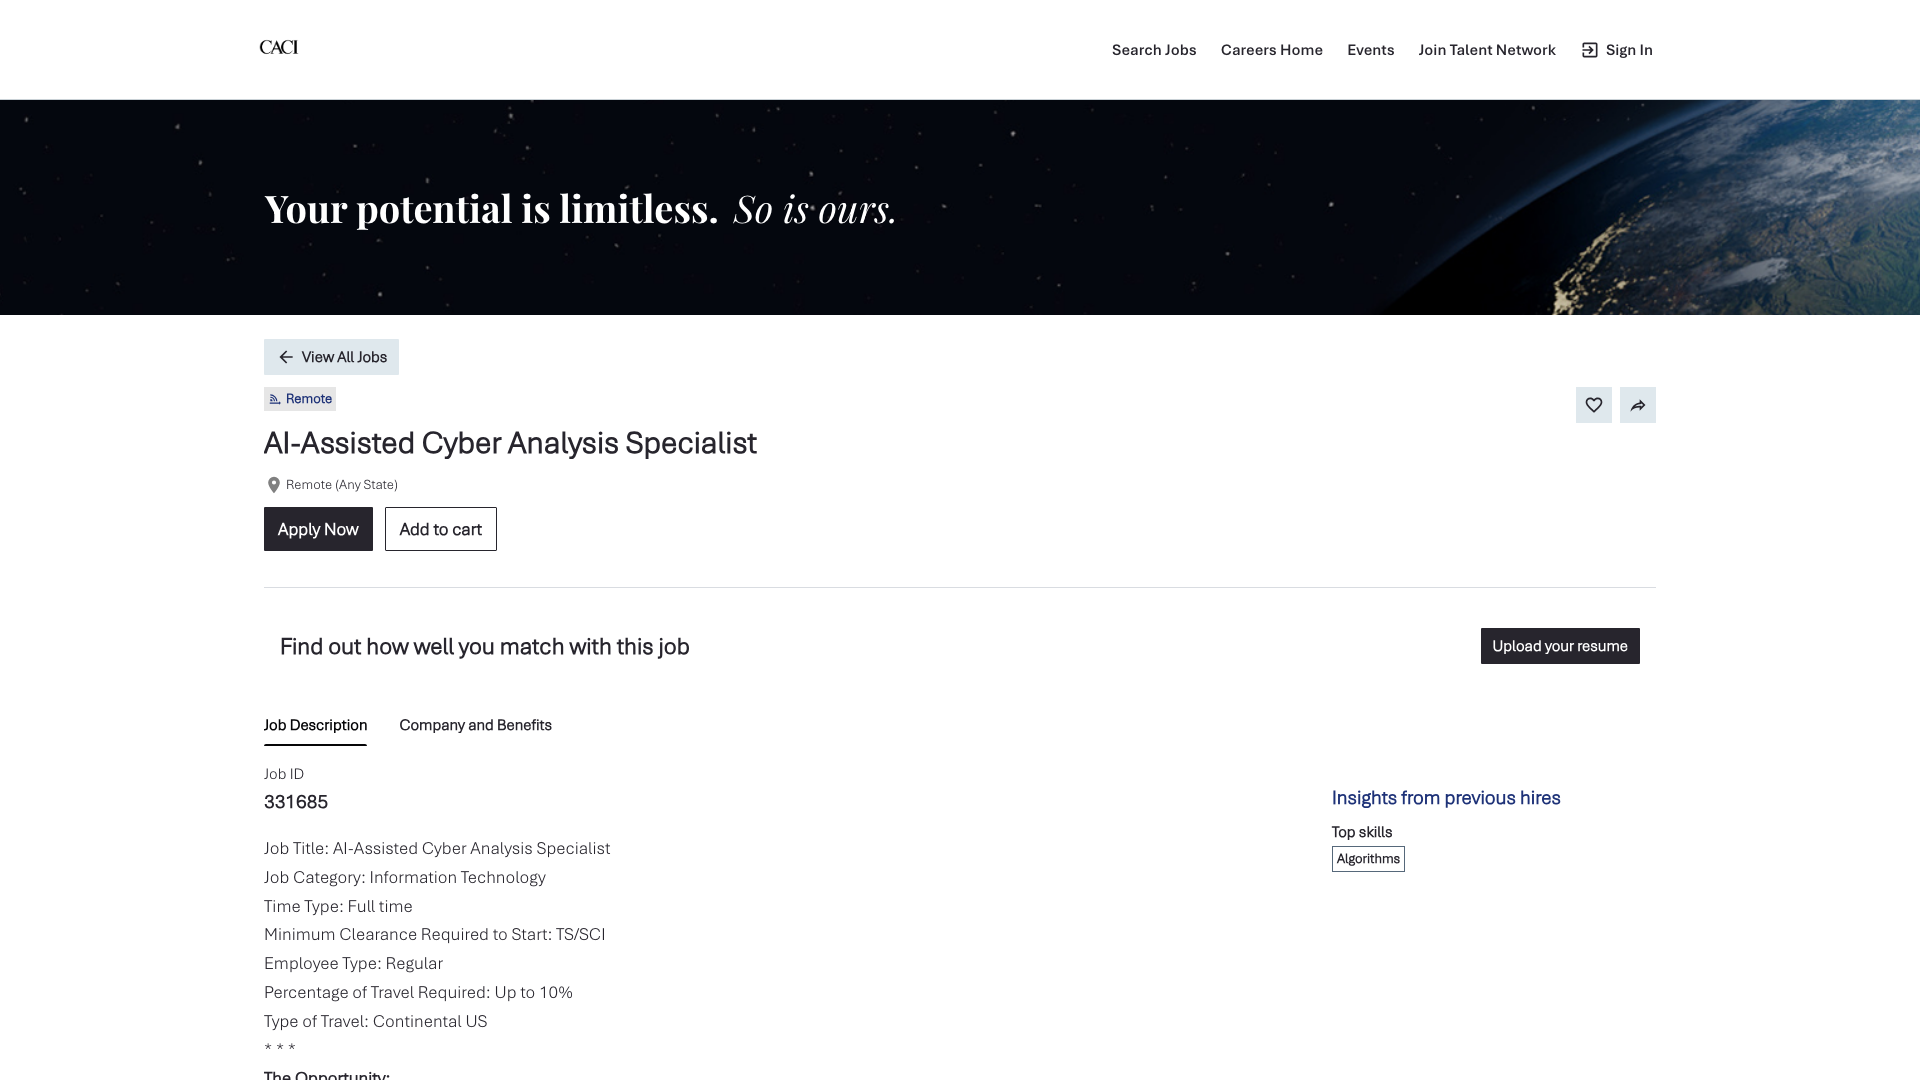Viewport: 1920px width, 1080px height.
Task: Open the Company and Benefits tab
Action: [475, 725]
